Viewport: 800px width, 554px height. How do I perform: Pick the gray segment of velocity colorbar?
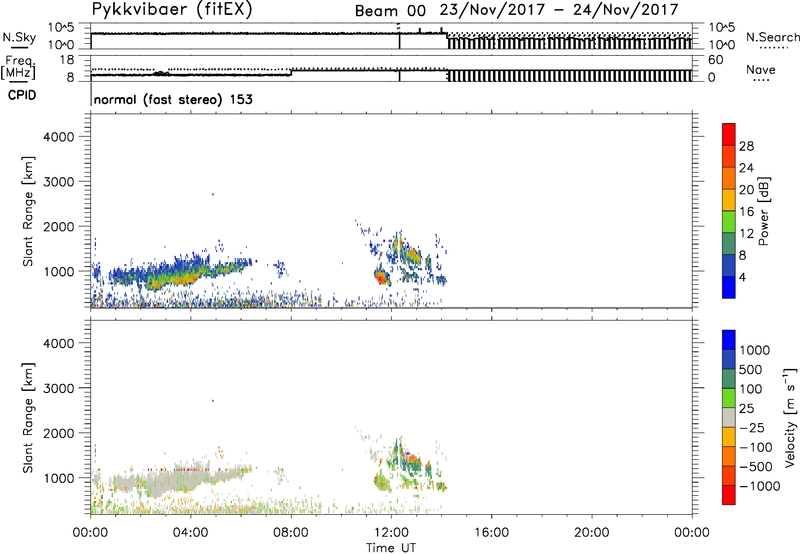coord(729,417)
